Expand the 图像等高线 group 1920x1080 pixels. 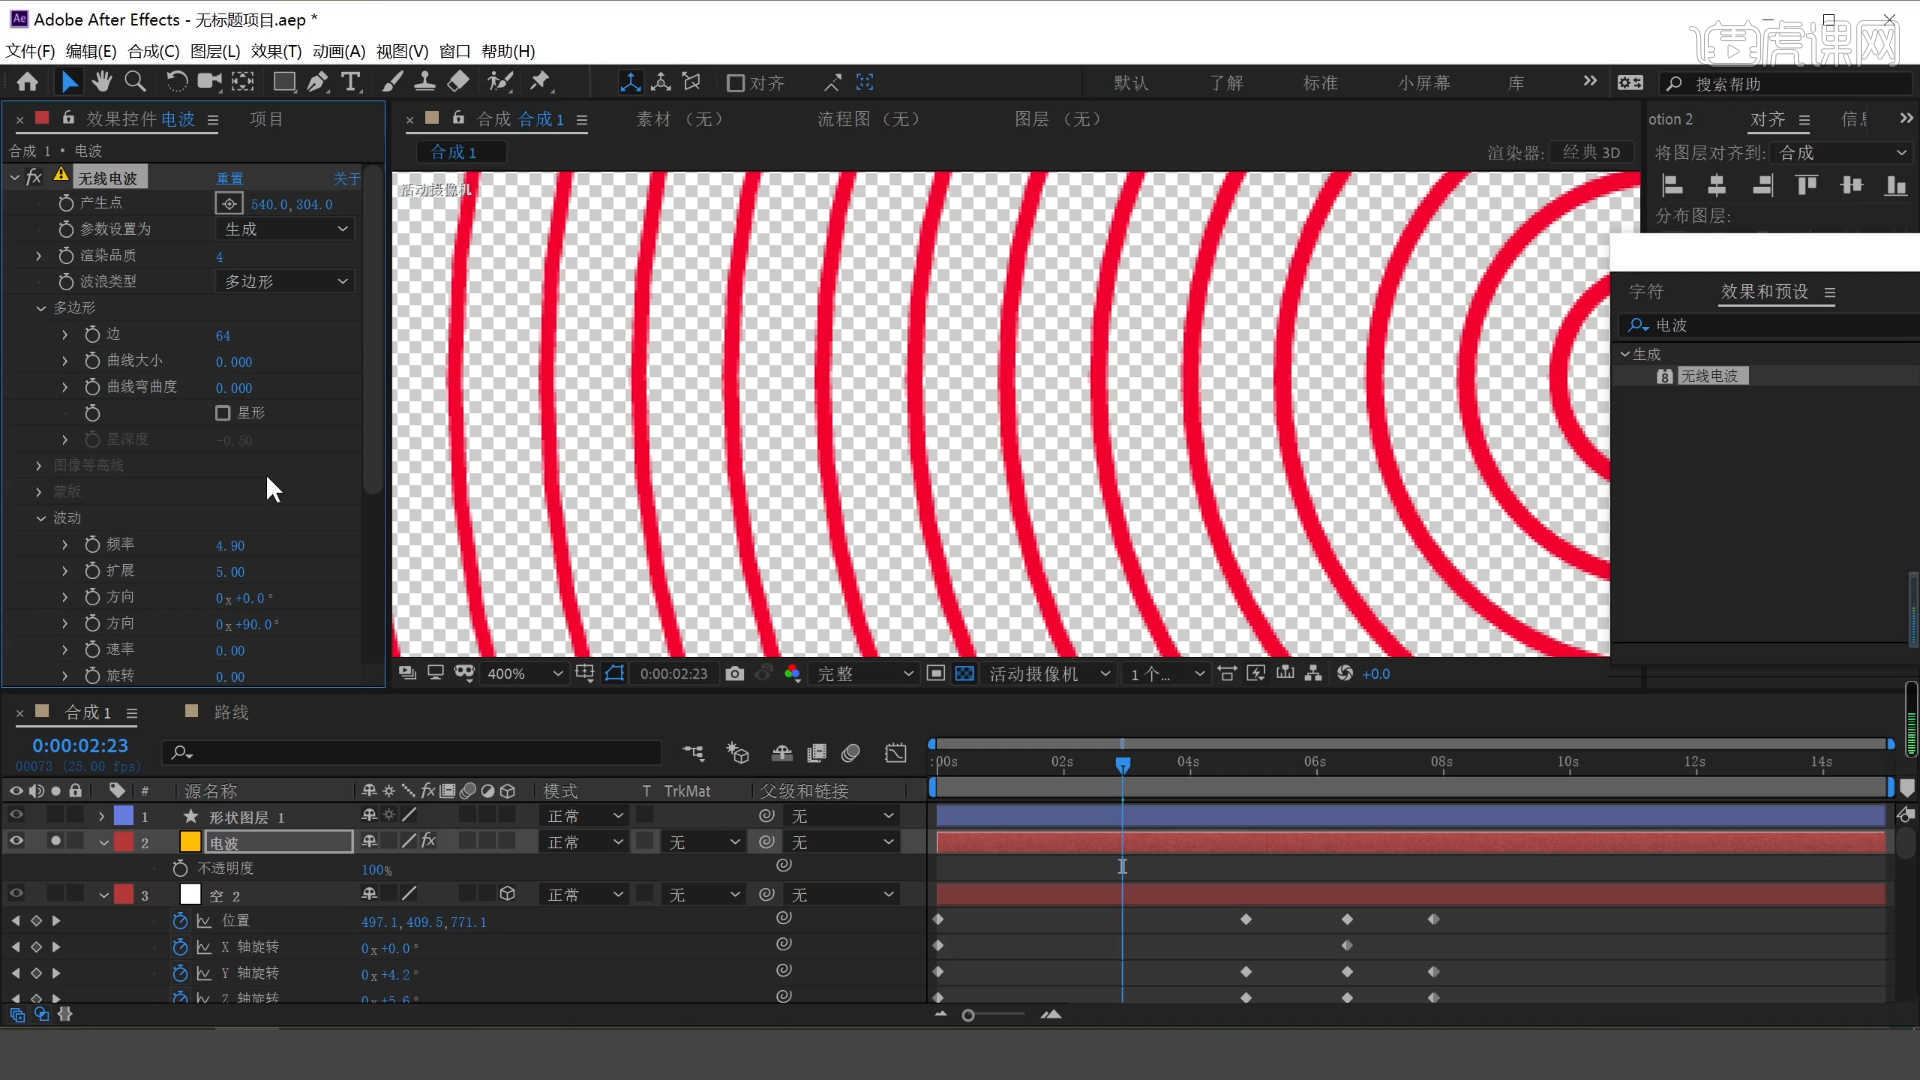[39, 466]
